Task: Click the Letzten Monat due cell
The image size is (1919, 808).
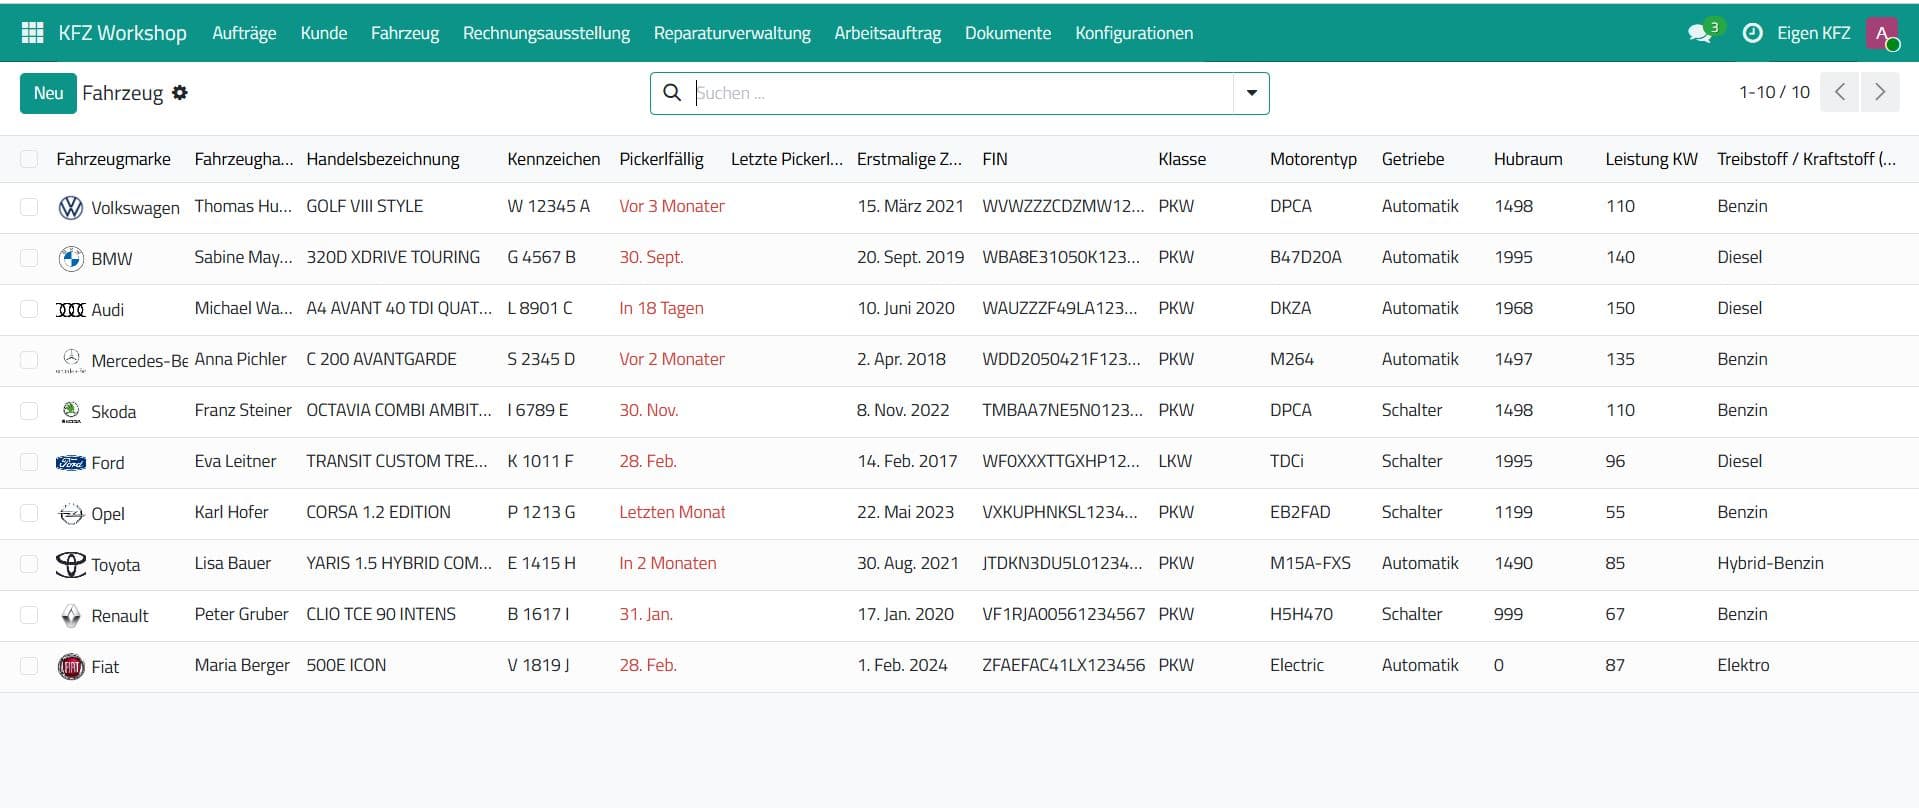Action: point(672,512)
